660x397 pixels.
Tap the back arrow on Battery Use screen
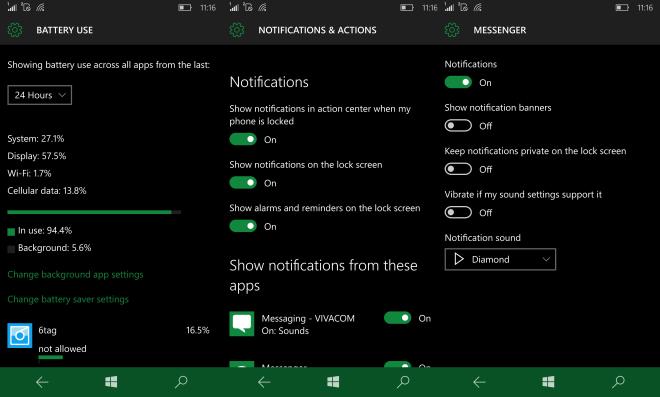(42, 382)
